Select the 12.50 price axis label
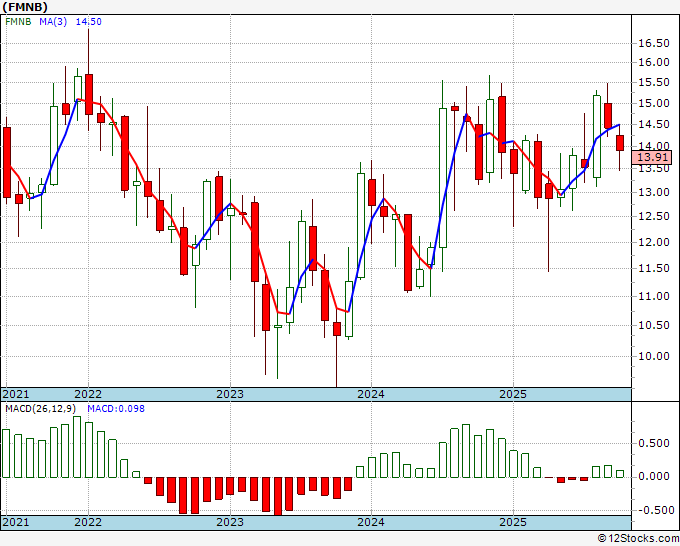The height and width of the screenshot is (546, 680). [654, 216]
